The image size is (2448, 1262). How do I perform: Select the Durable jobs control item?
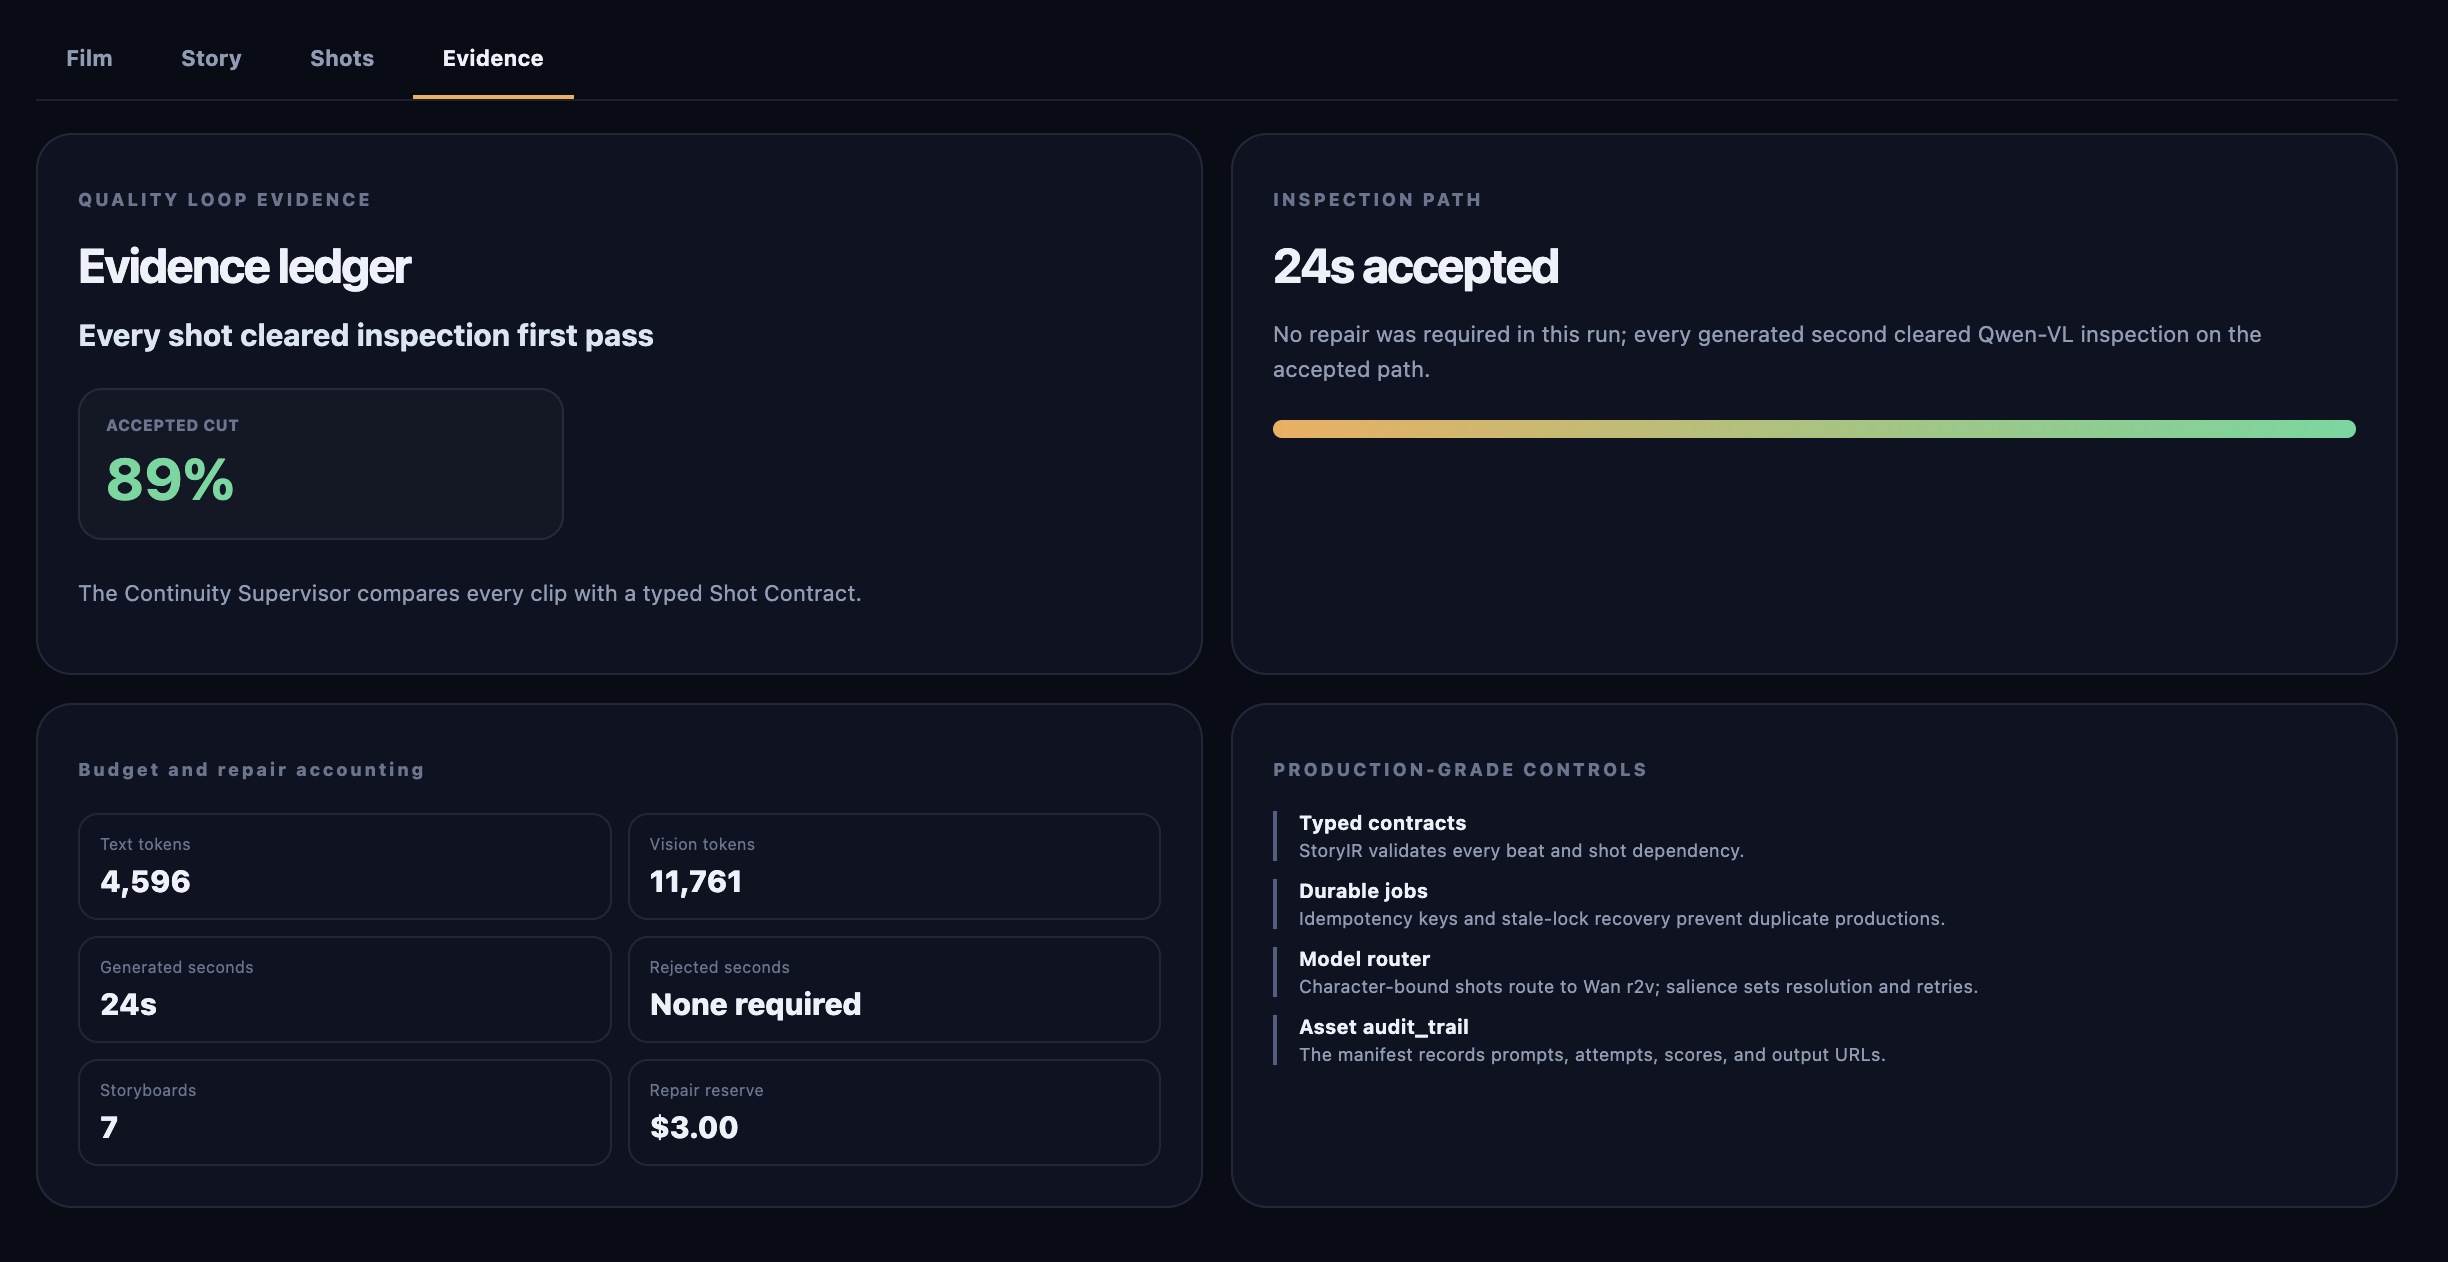coord(1609,904)
